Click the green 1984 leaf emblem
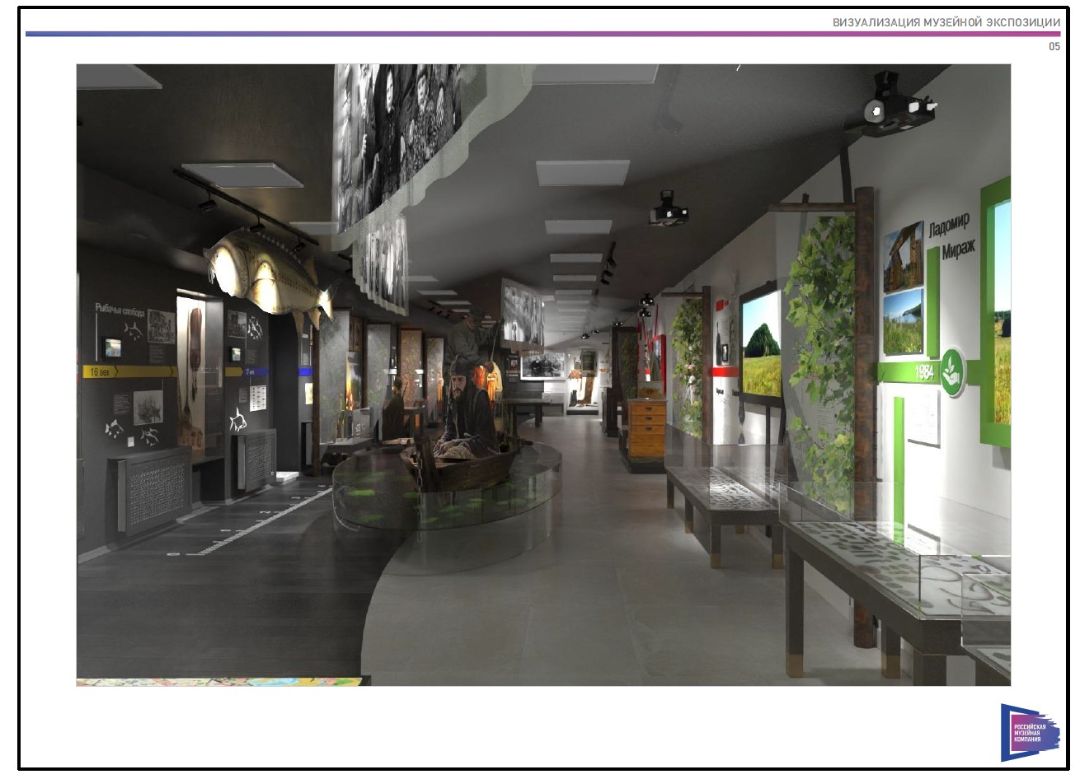The height and width of the screenshot is (779, 1080). (953, 372)
